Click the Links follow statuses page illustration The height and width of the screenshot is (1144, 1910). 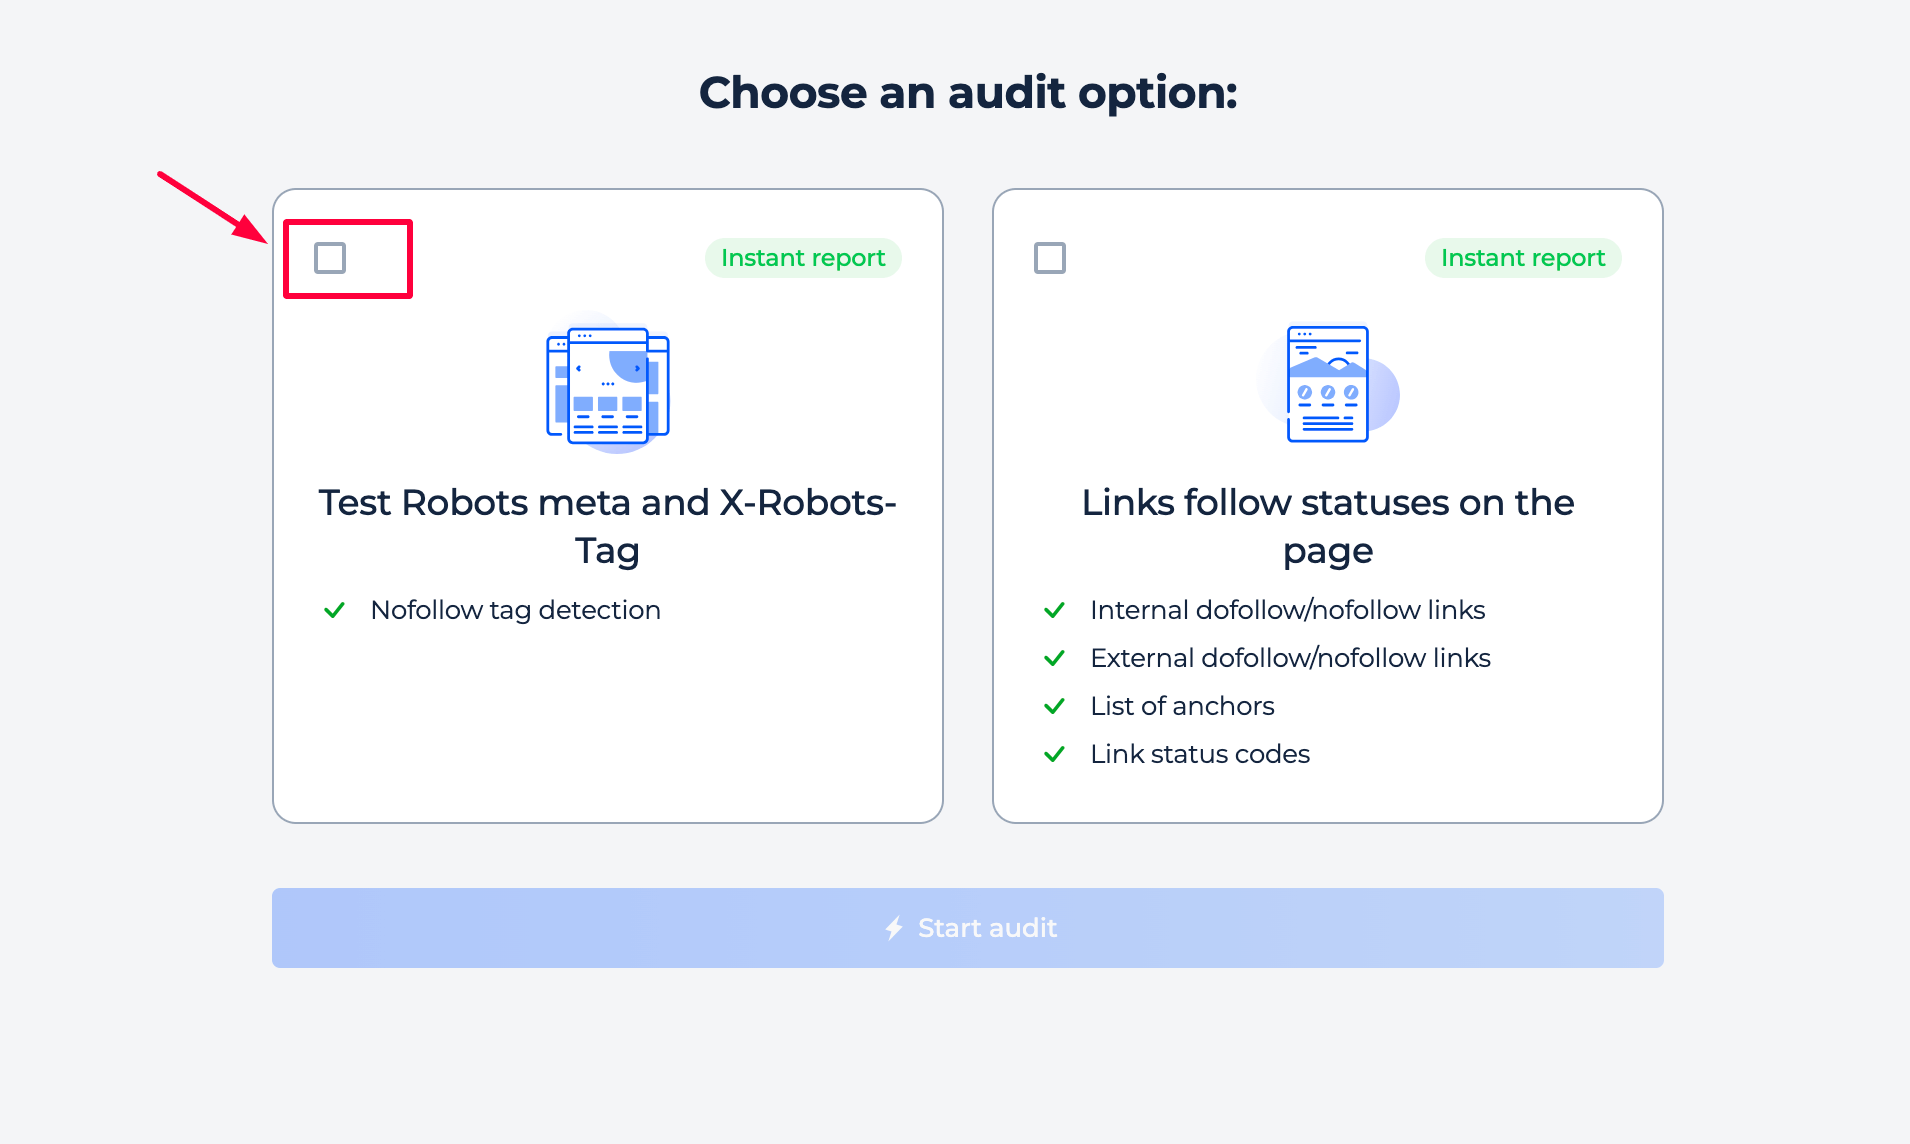click(1328, 385)
